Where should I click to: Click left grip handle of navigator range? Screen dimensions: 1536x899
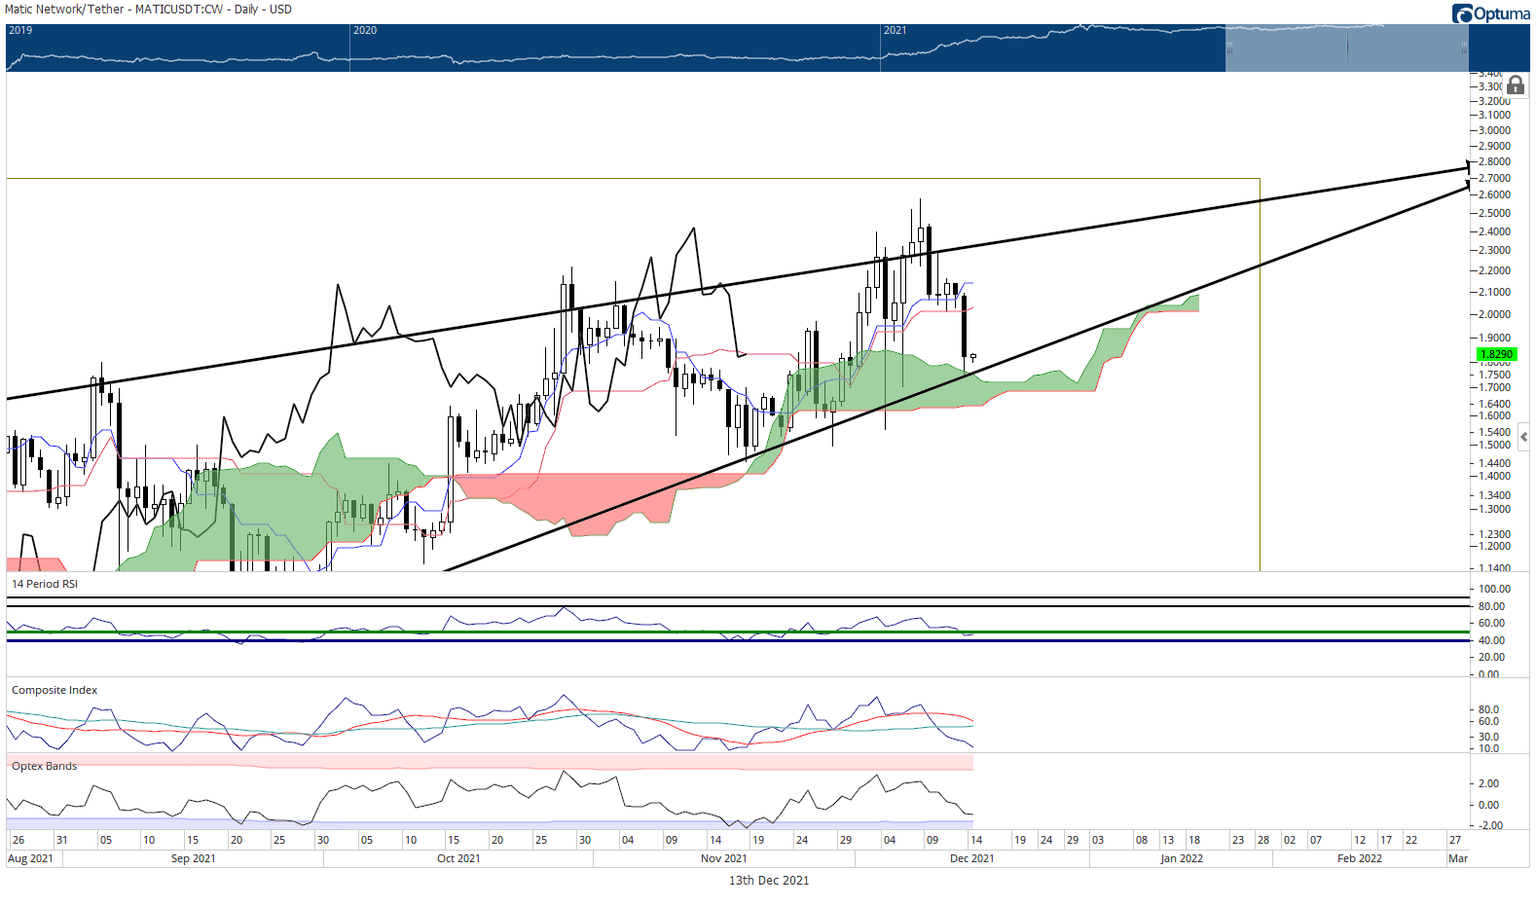(x=1230, y=47)
